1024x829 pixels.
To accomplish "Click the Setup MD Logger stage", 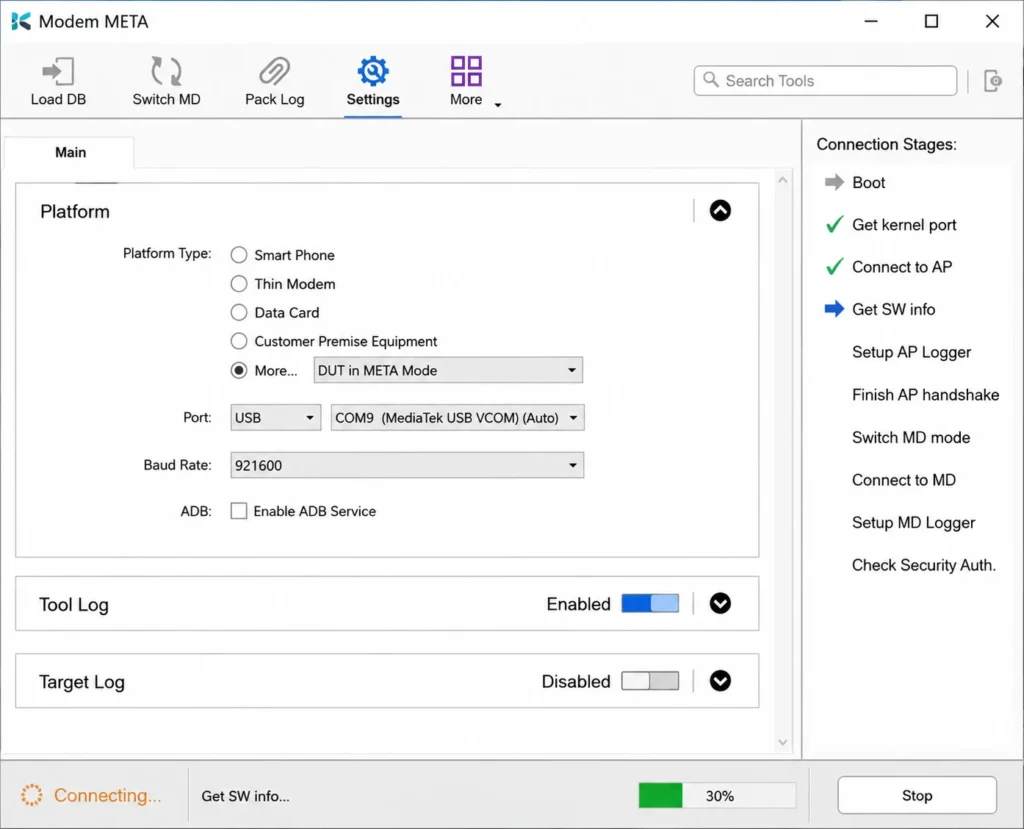I will pyautogui.click(x=914, y=523).
